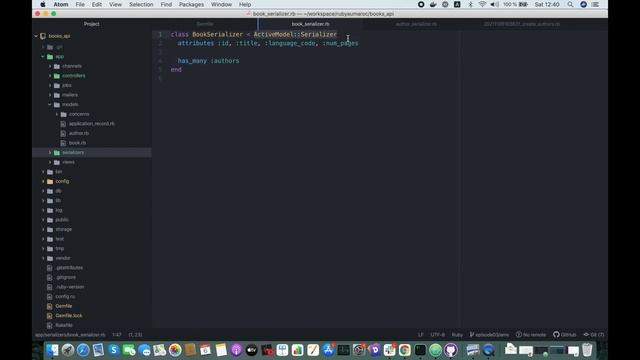
Task: Open GitHub Desktop from the Dock
Action: (x=451, y=350)
